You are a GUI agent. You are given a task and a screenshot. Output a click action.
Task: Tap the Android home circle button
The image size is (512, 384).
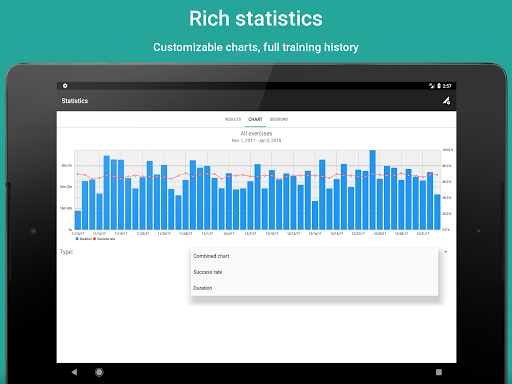(99, 372)
